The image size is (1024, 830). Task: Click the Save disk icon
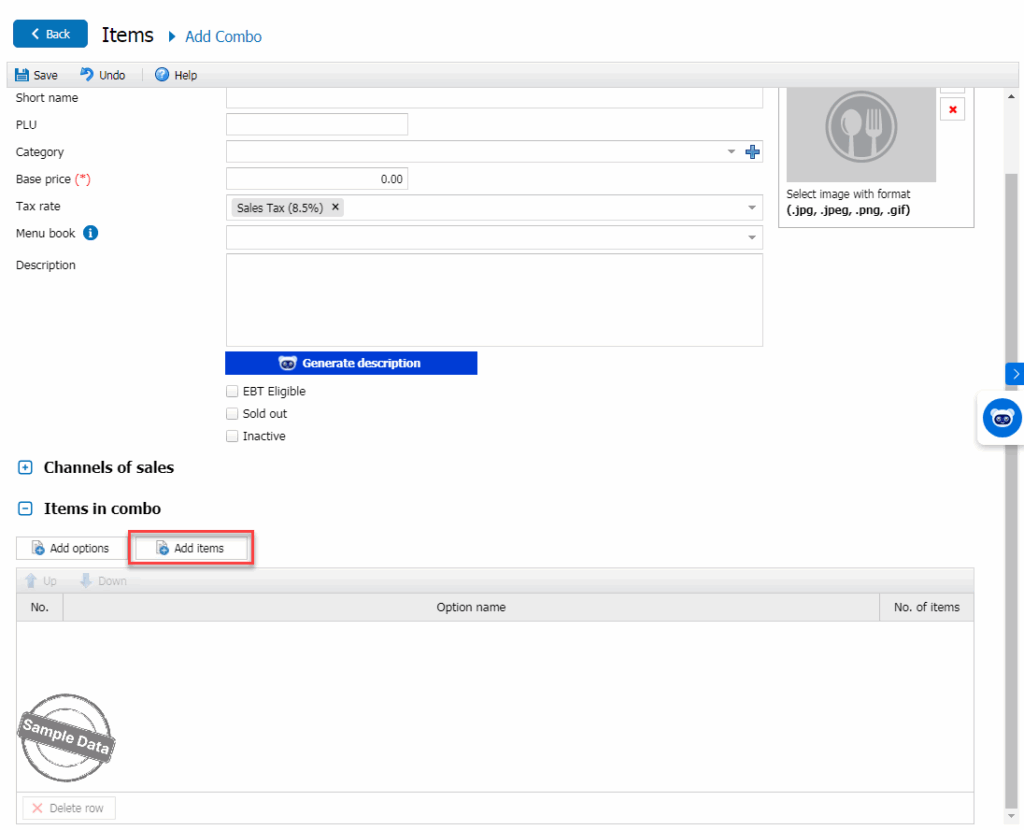pos(22,75)
